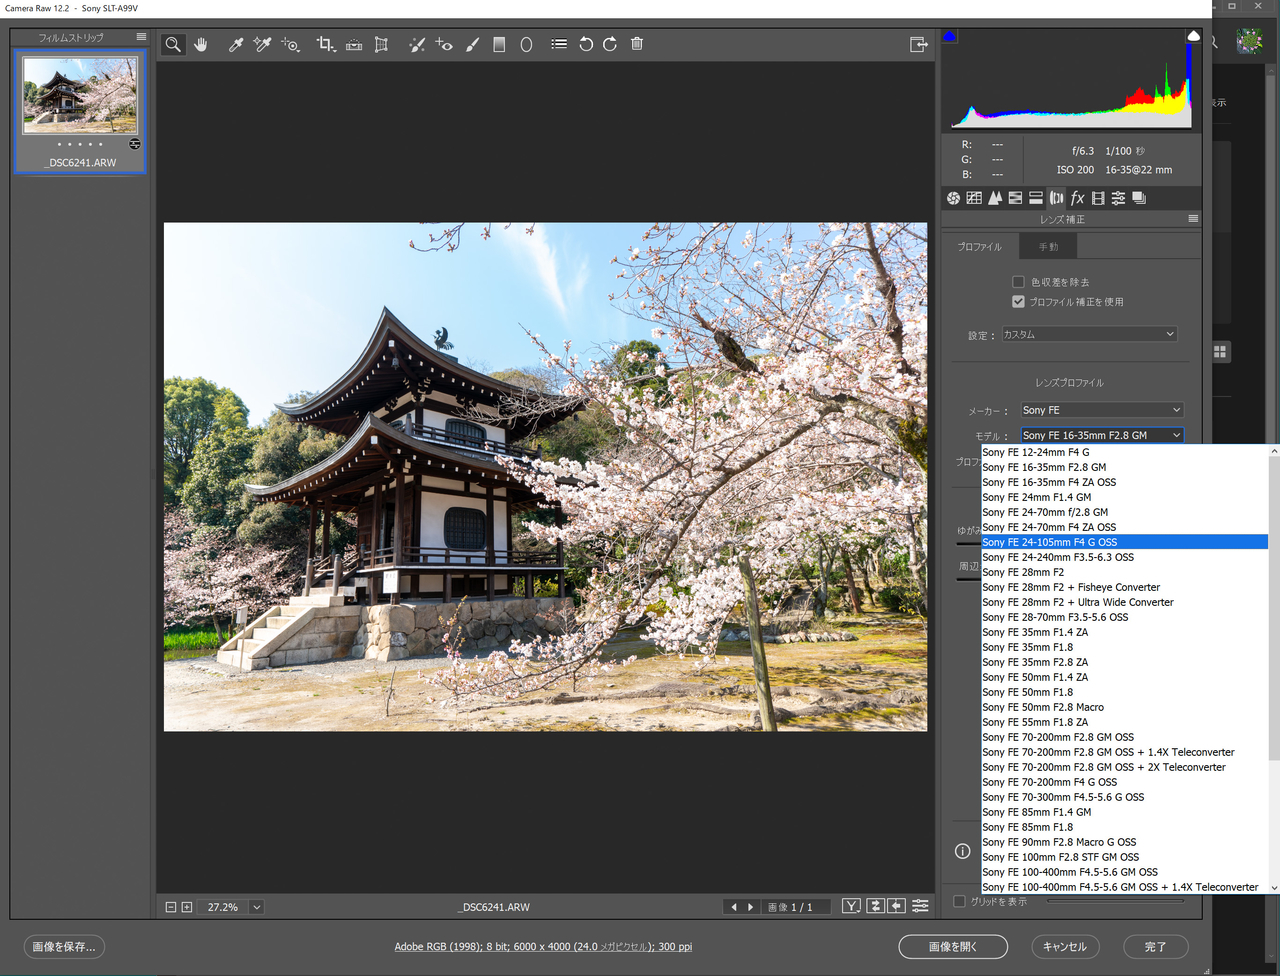
Task: Open the 設定 カスタム dropdown
Action: click(1090, 334)
